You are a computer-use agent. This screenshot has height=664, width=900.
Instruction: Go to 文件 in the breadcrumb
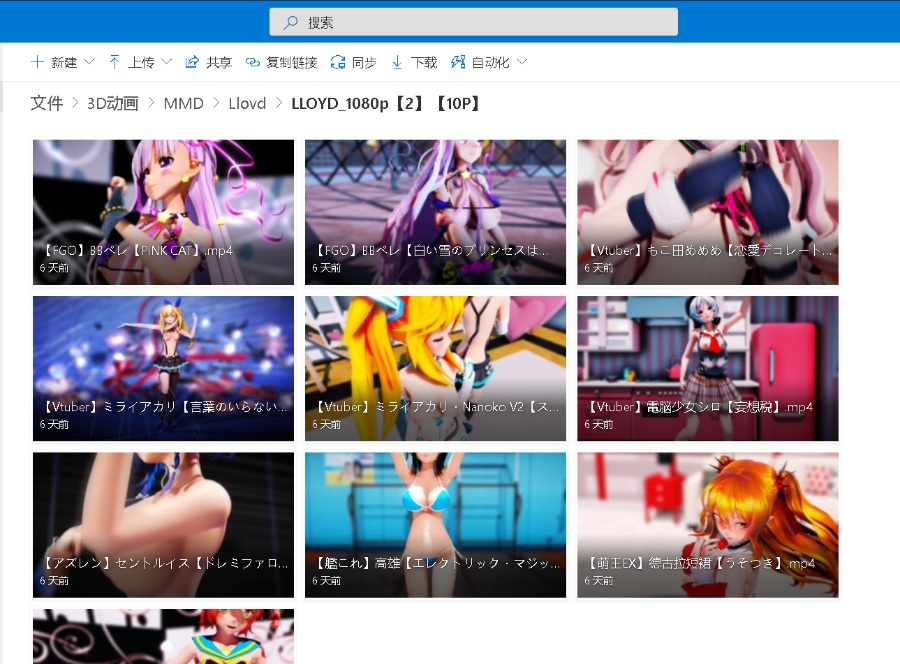tap(47, 103)
